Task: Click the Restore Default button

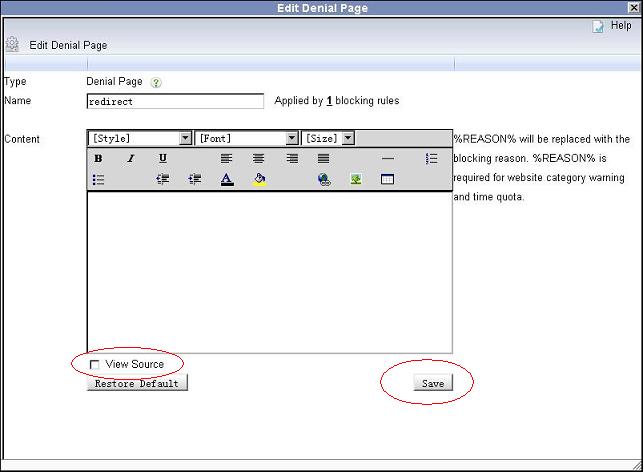Action: 137,383
